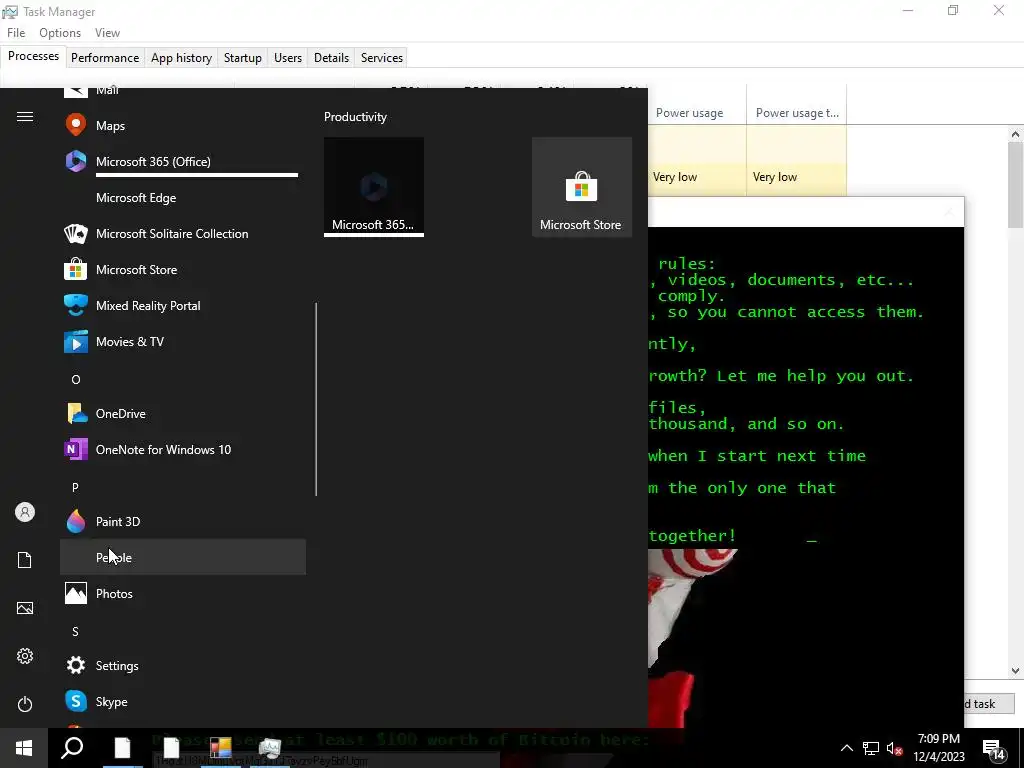1024x768 pixels.
Task: Open Task Manager Options menu
Action: (59, 33)
